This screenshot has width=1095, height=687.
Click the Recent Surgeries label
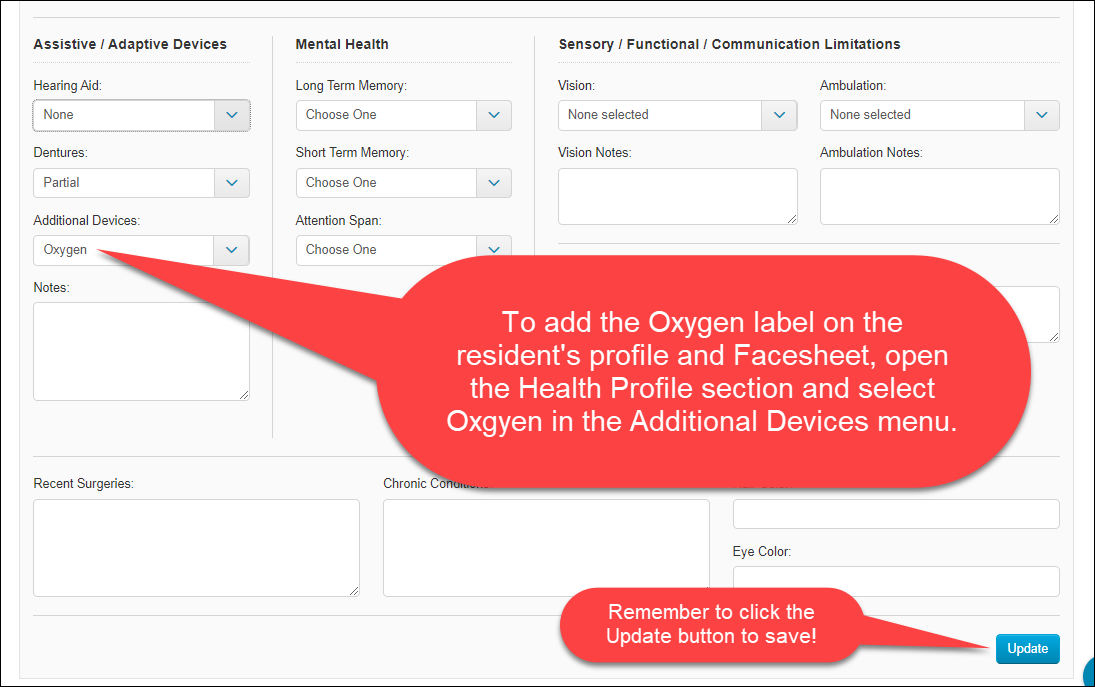click(x=83, y=484)
